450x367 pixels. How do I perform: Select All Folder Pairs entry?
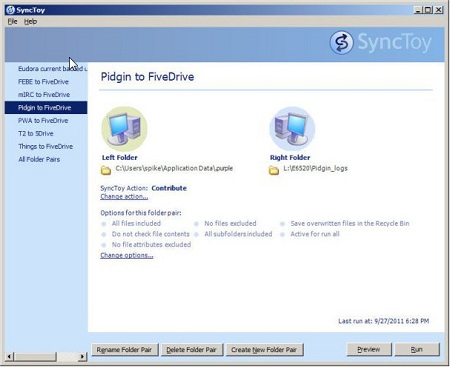point(46,160)
